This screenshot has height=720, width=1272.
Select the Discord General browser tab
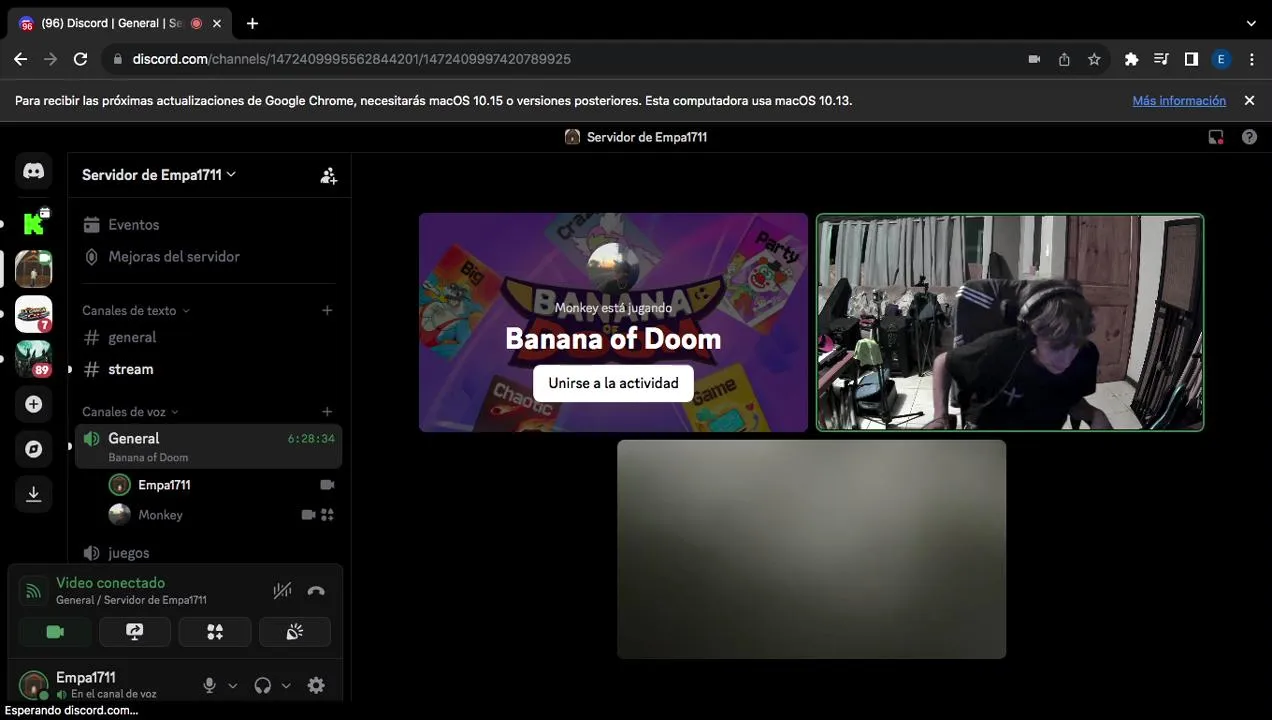coord(119,23)
